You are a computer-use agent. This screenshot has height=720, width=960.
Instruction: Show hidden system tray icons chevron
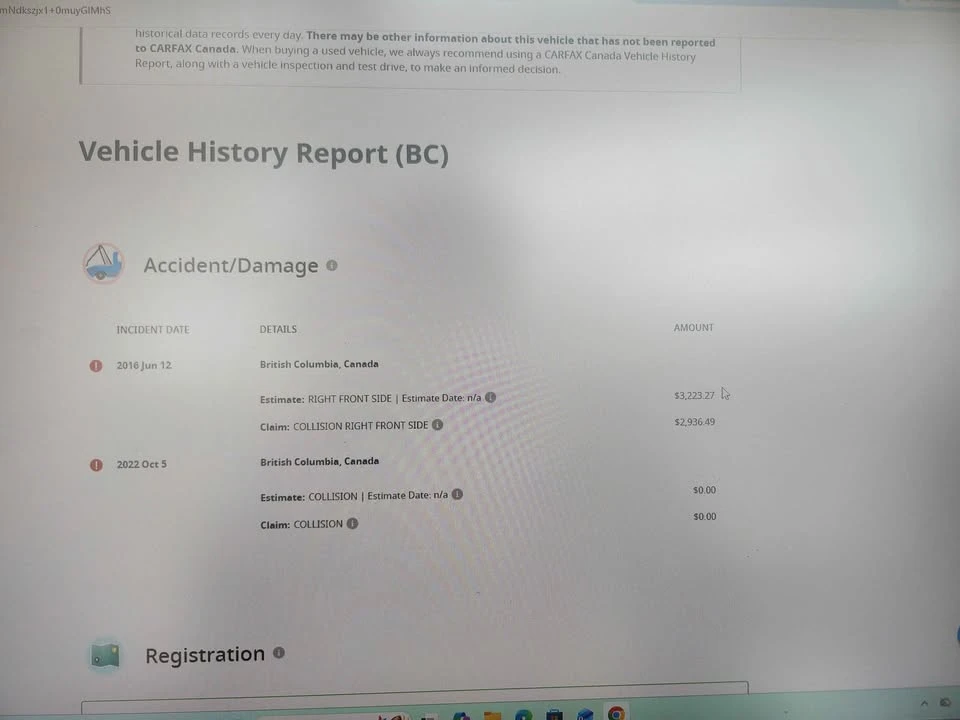point(924,703)
